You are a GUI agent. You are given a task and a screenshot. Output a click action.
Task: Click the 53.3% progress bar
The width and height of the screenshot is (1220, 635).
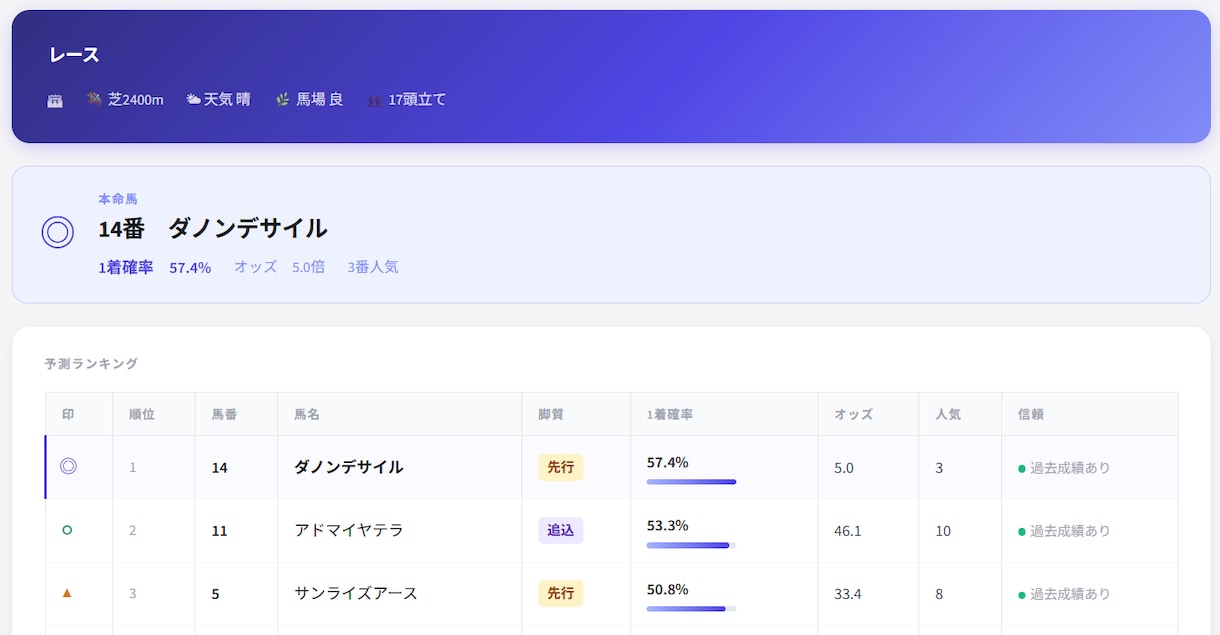tap(691, 545)
